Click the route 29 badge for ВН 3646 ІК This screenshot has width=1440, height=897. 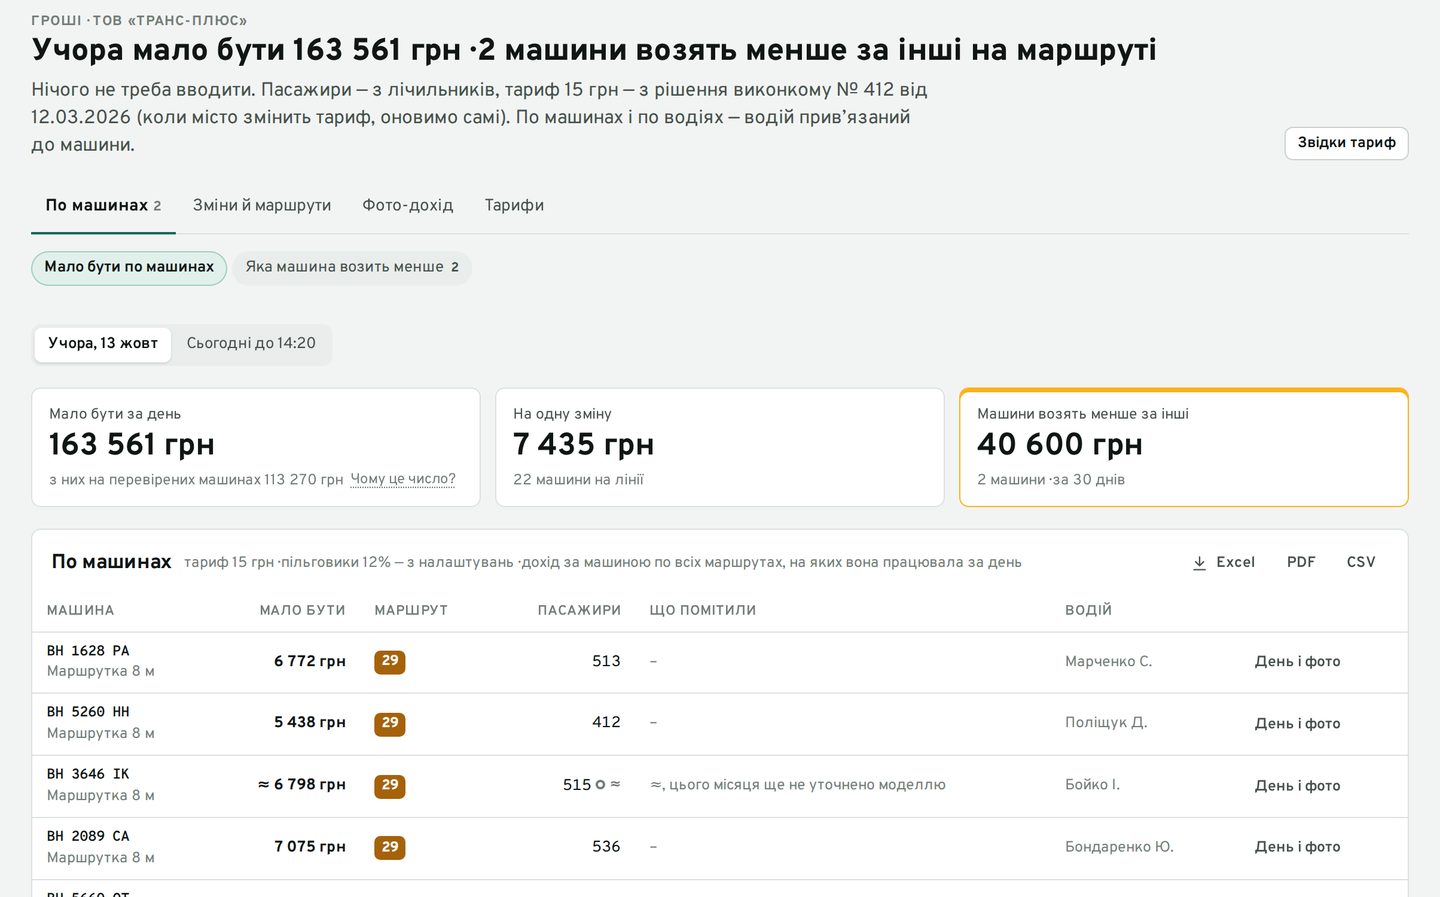pos(390,785)
